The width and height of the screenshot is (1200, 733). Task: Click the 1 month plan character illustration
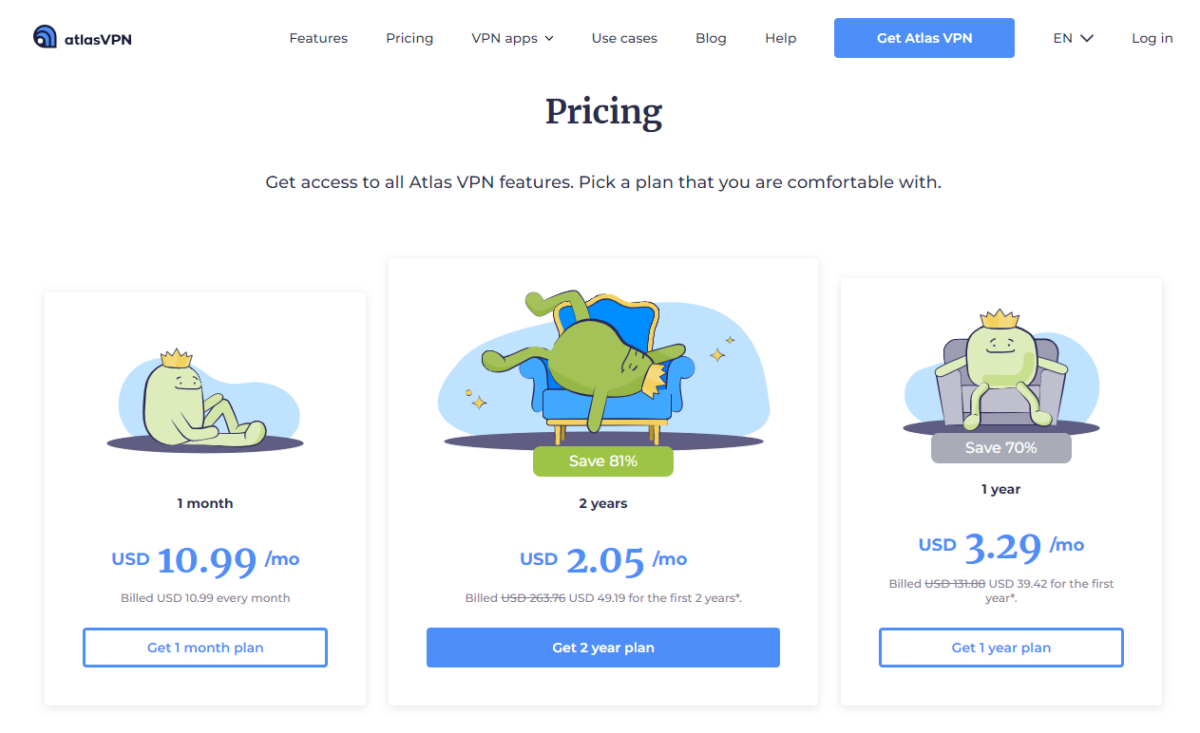pos(204,399)
